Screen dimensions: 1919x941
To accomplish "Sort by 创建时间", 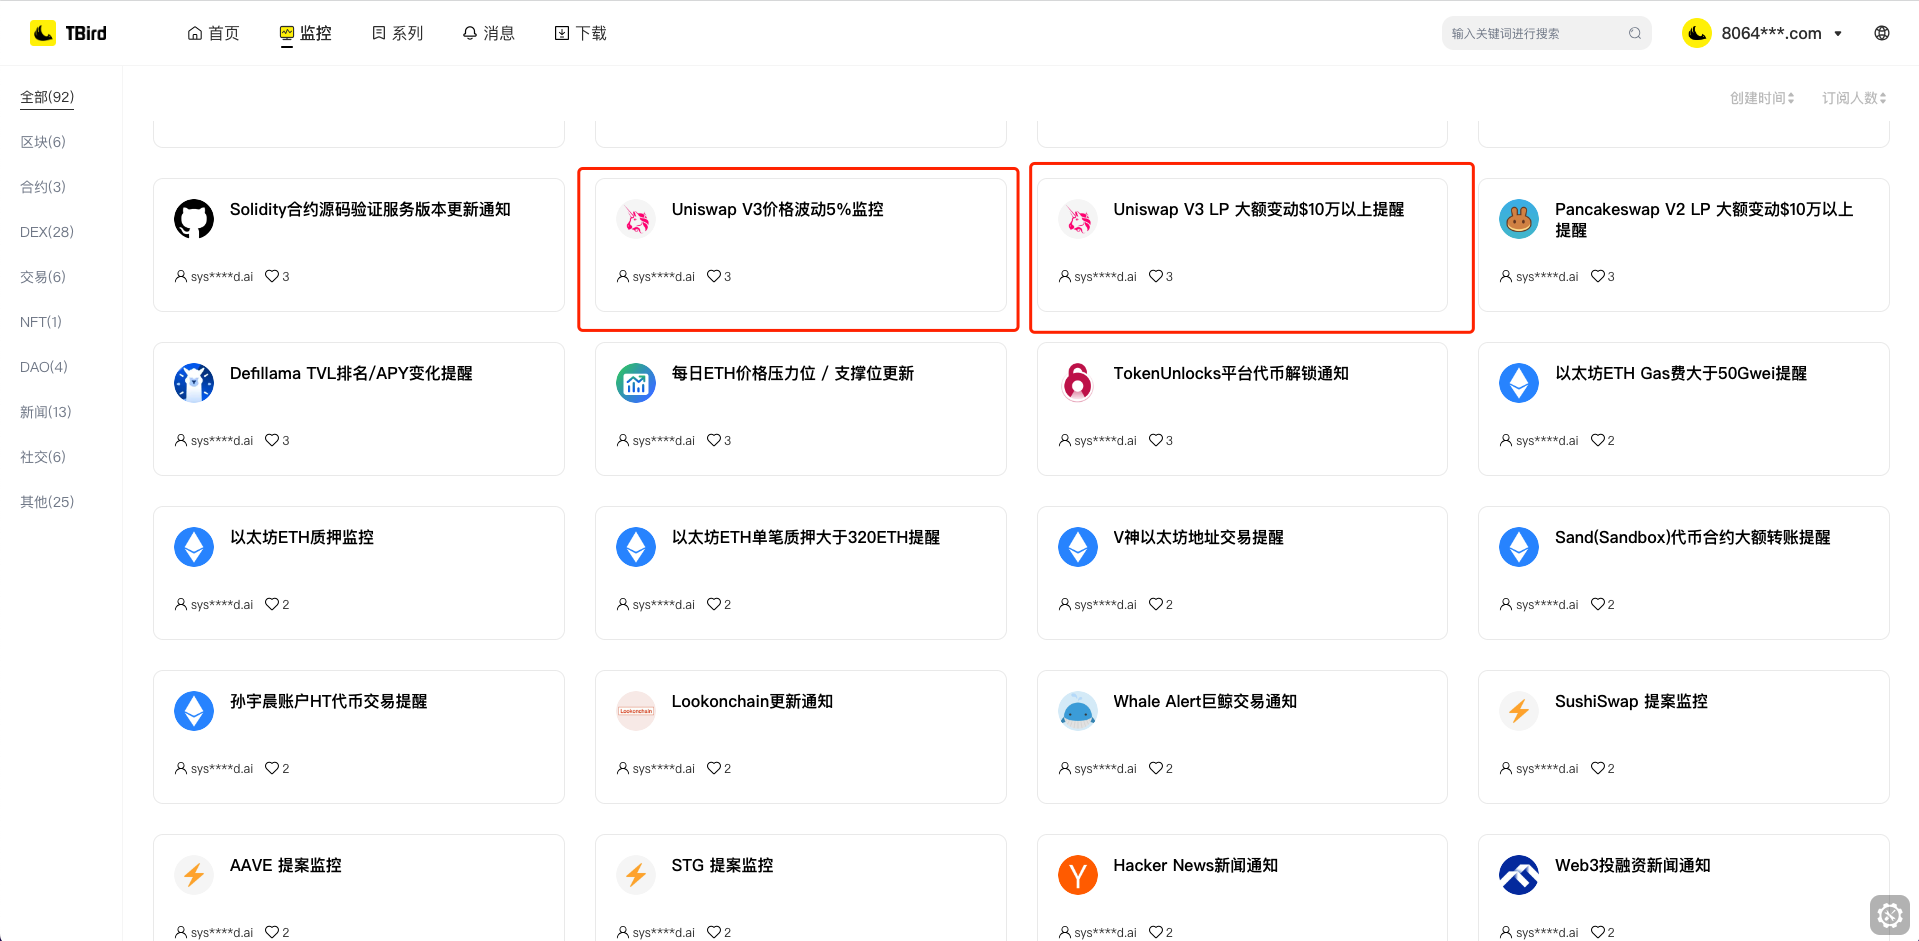I will 1762,98.
